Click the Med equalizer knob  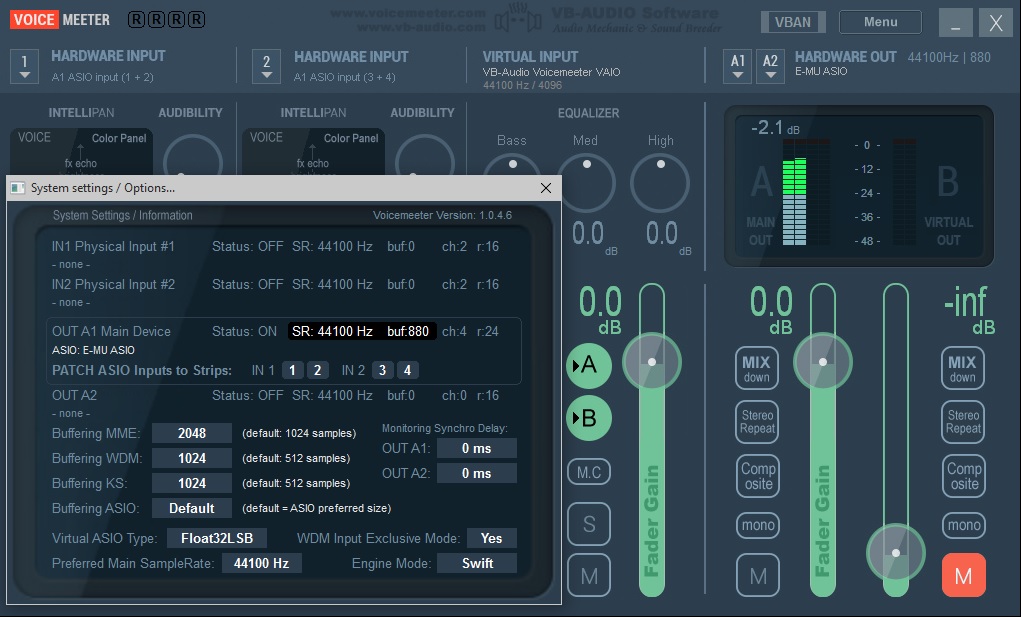[x=586, y=182]
